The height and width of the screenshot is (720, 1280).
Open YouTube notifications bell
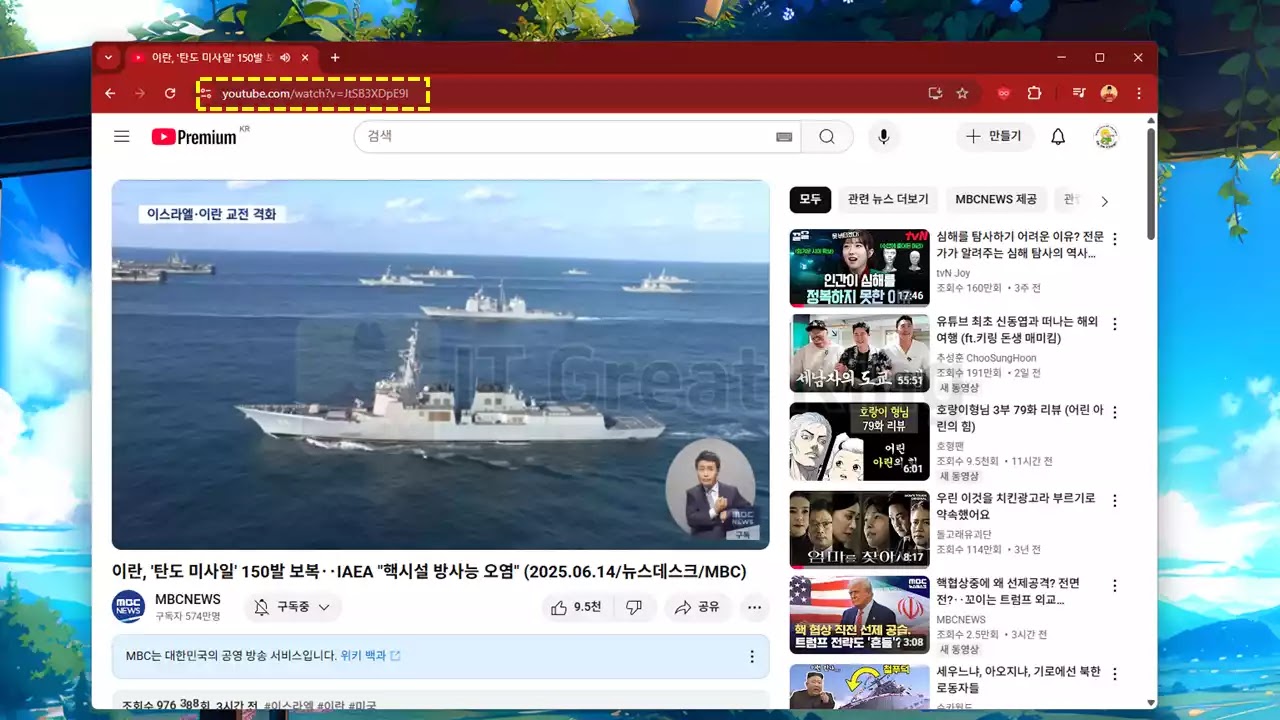[x=1058, y=137]
